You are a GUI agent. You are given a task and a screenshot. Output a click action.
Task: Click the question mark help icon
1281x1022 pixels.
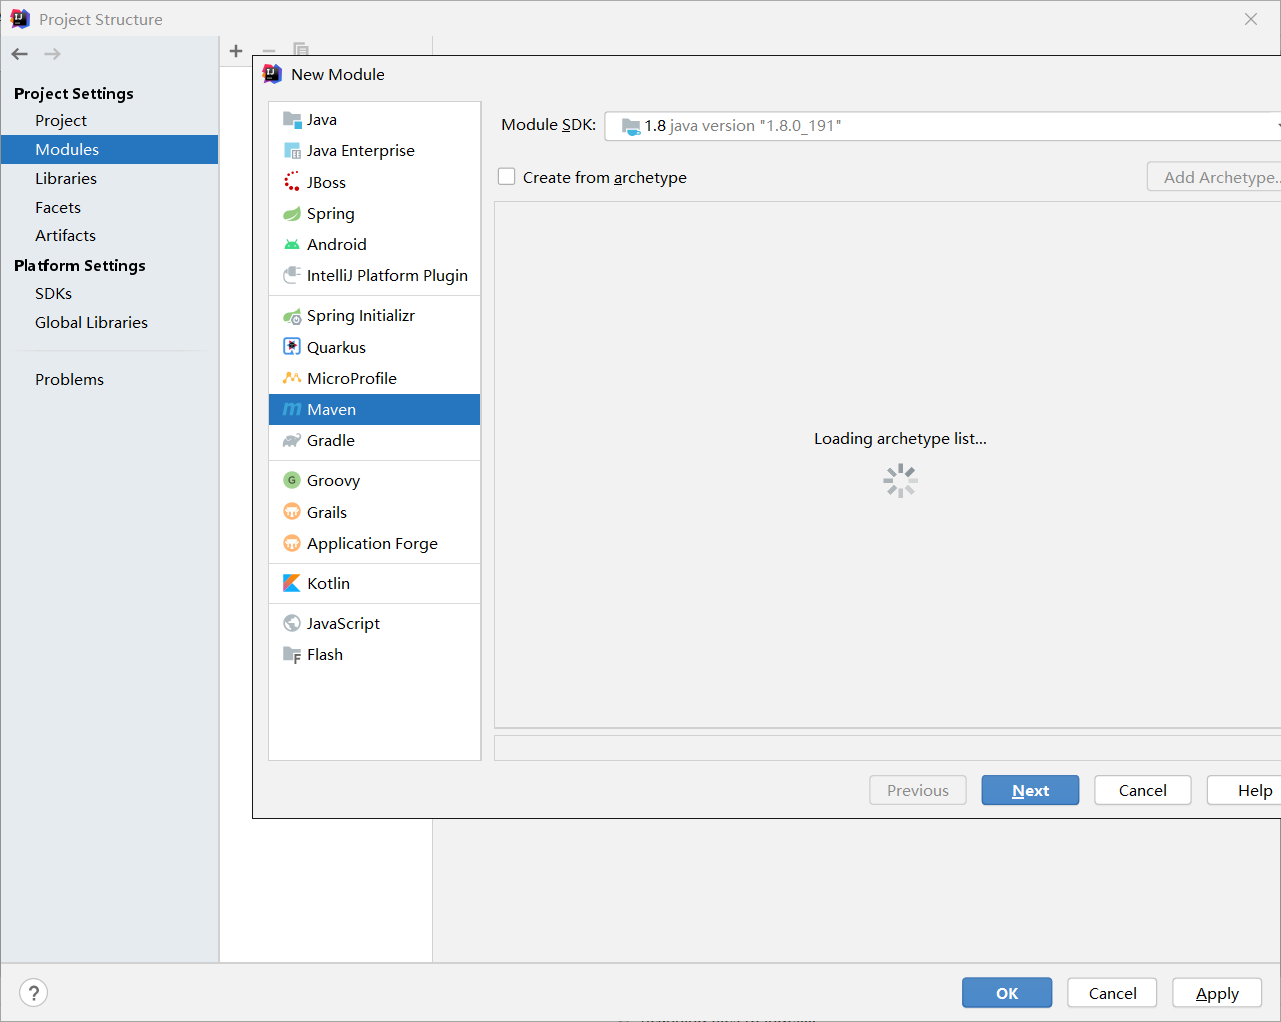(x=34, y=993)
